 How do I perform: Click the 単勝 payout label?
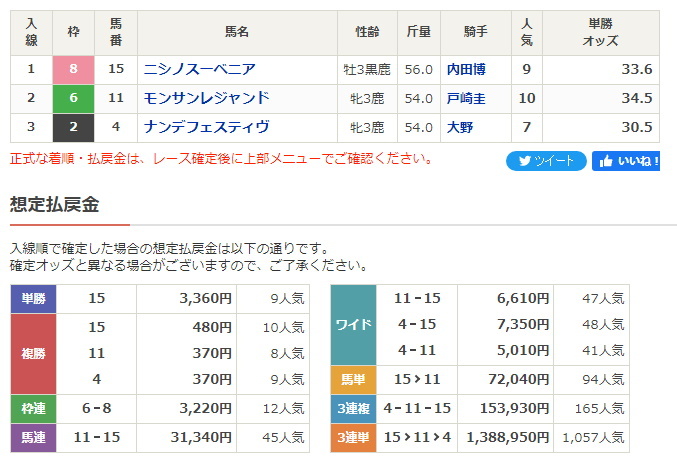click(34, 298)
